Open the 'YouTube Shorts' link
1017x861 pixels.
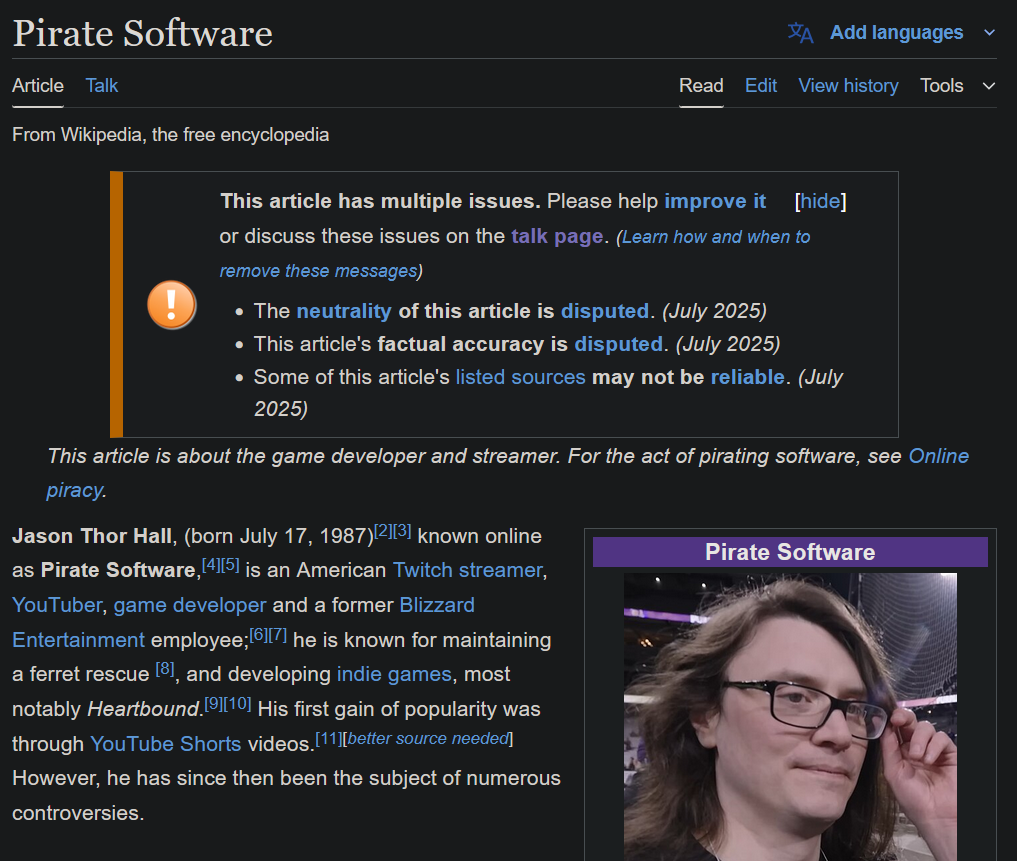(165, 744)
